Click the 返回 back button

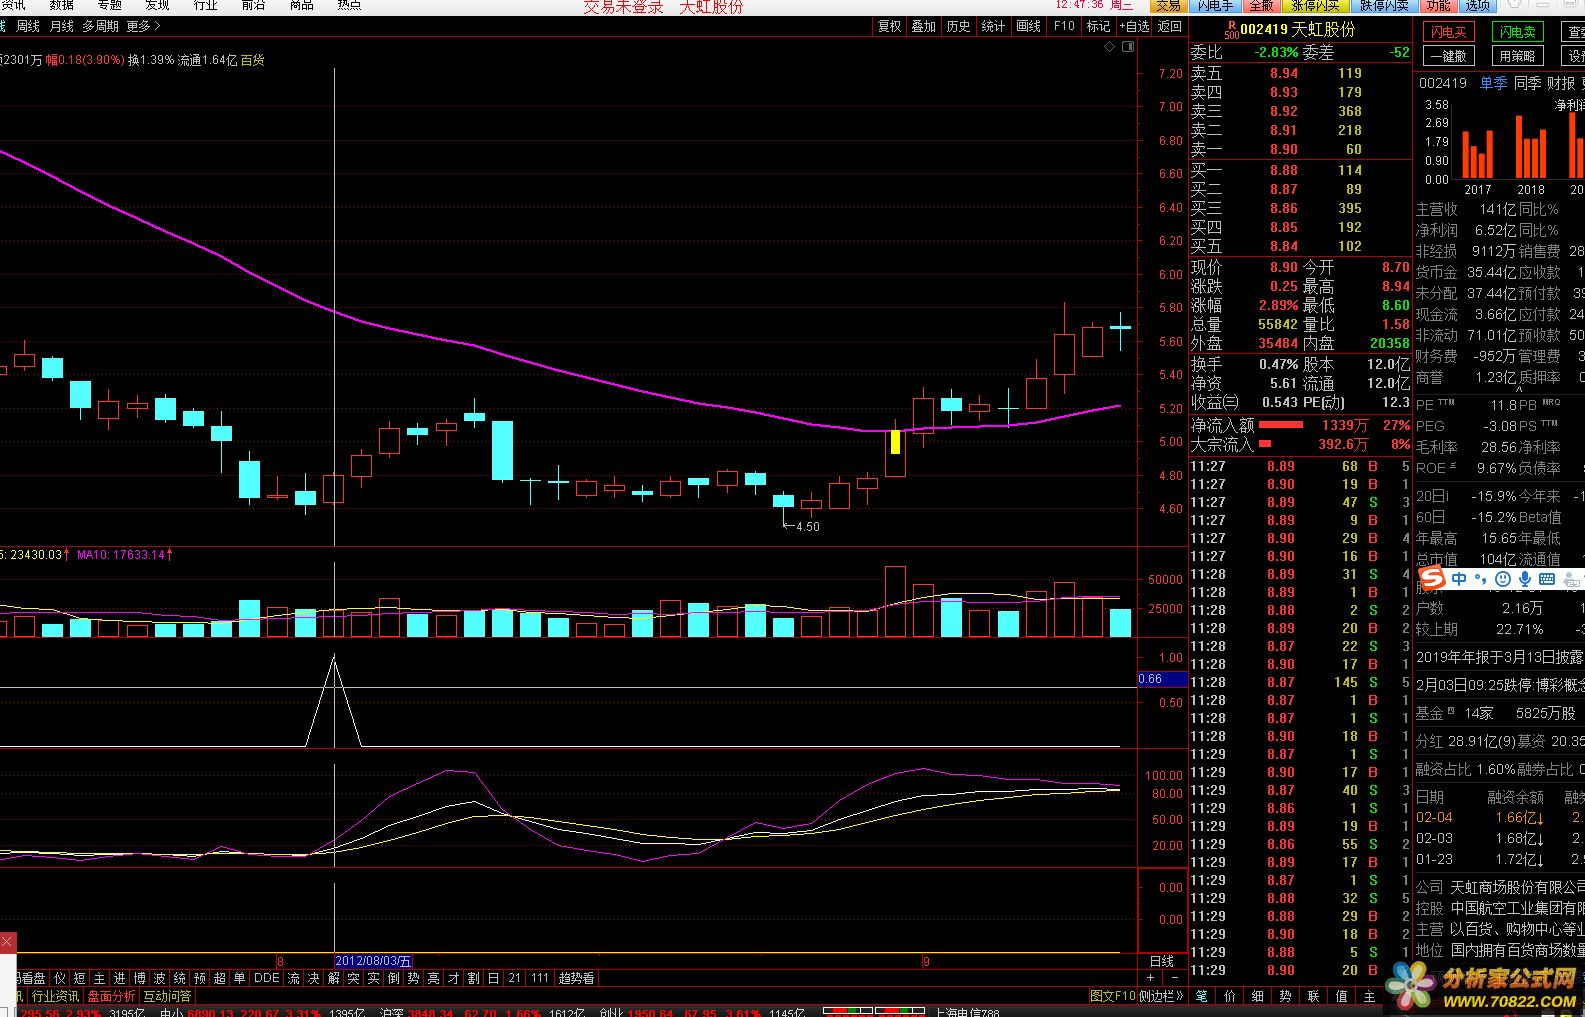click(1170, 26)
